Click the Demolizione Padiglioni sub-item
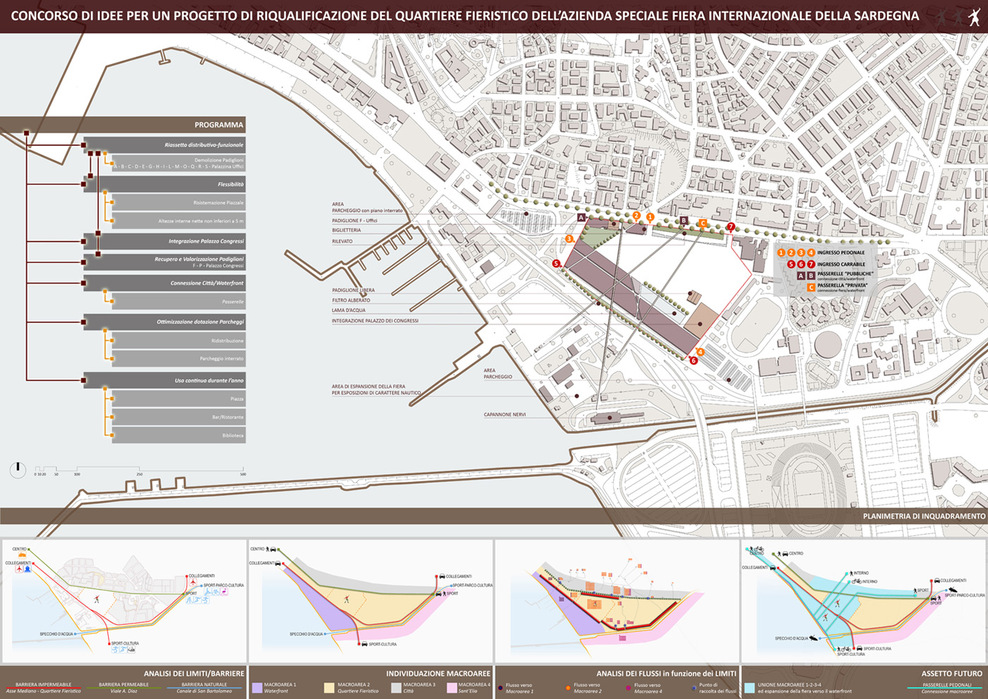Image resolution: width=988 pixels, height=699 pixels. [x=178, y=163]
